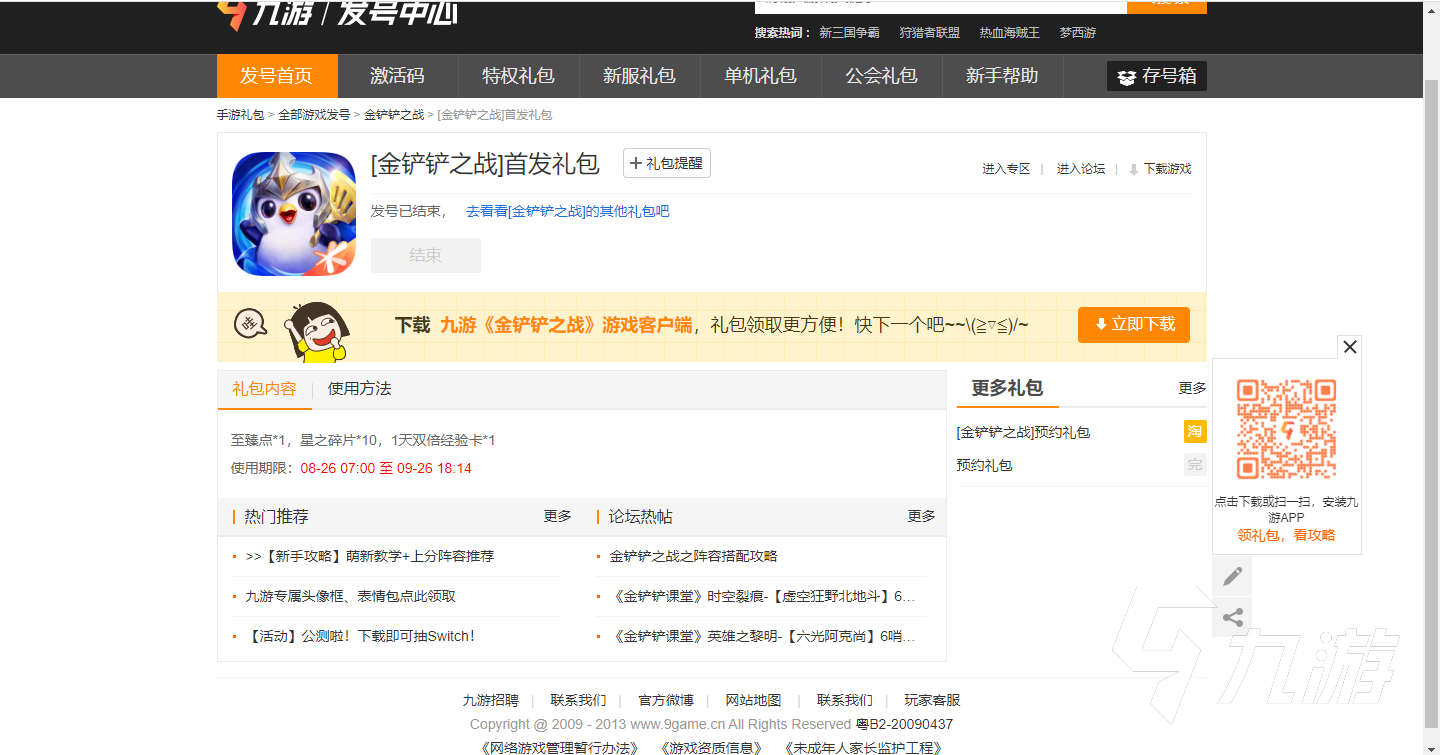The image size is (1440, 755).
Task: Click the orange search button
Action: (x=1167, y=6)
